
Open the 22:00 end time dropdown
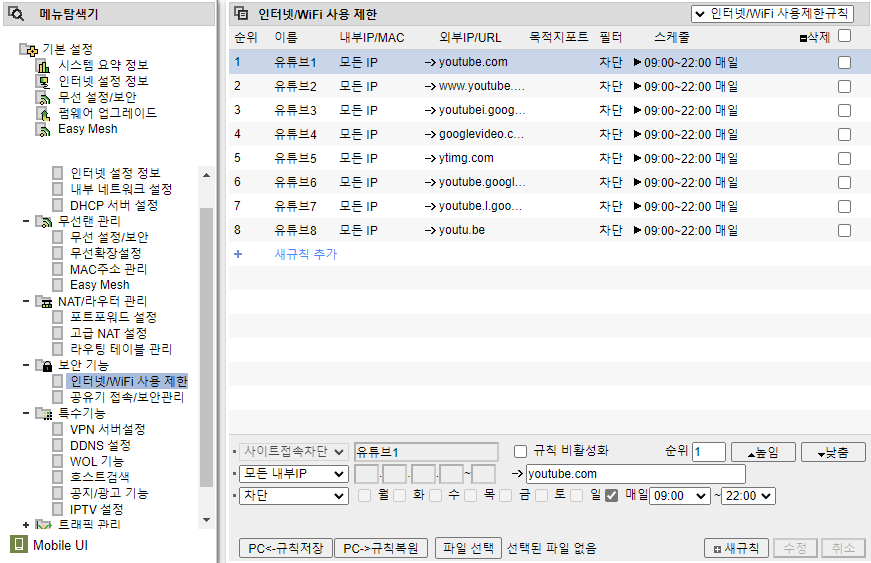point(748,495)
